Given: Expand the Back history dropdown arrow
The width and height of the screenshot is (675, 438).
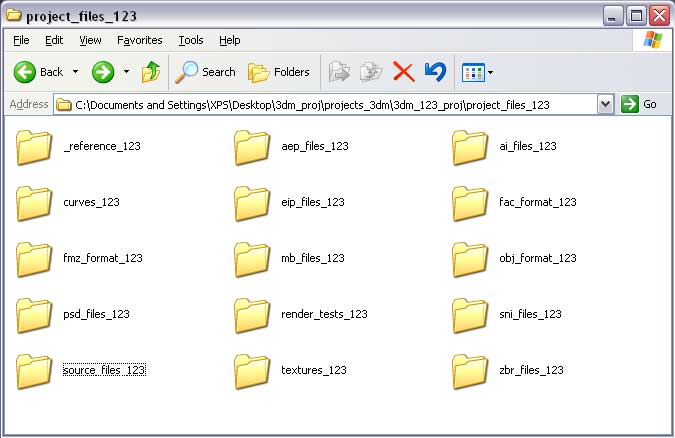Looking at the screenshot, I should 75,72.
